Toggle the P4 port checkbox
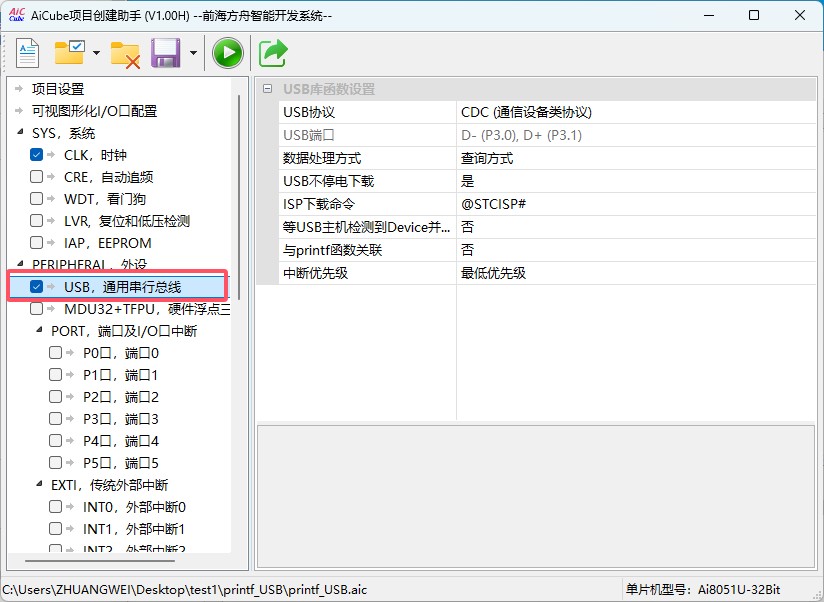The width and height of the screenshot is (824, 602). [x=55, y=441]
